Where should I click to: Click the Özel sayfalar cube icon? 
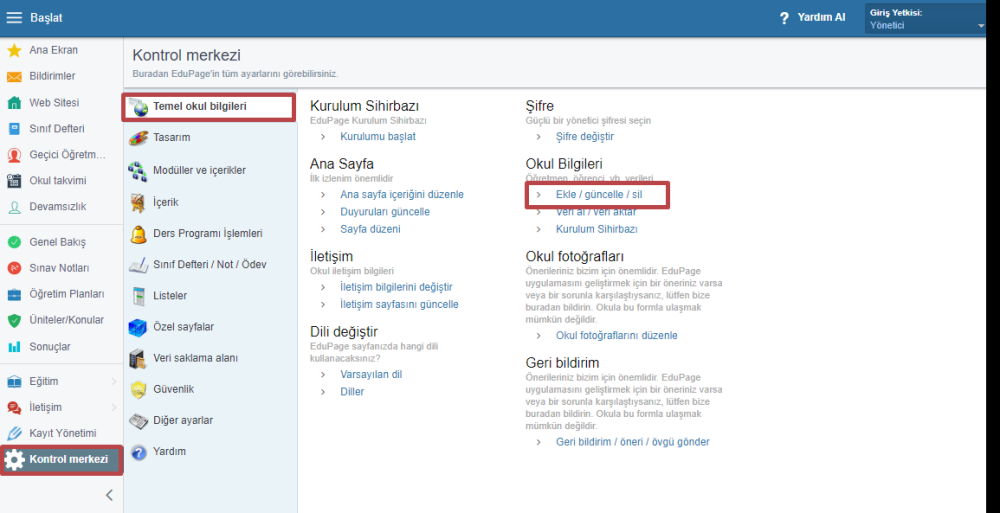pos(138,327)
